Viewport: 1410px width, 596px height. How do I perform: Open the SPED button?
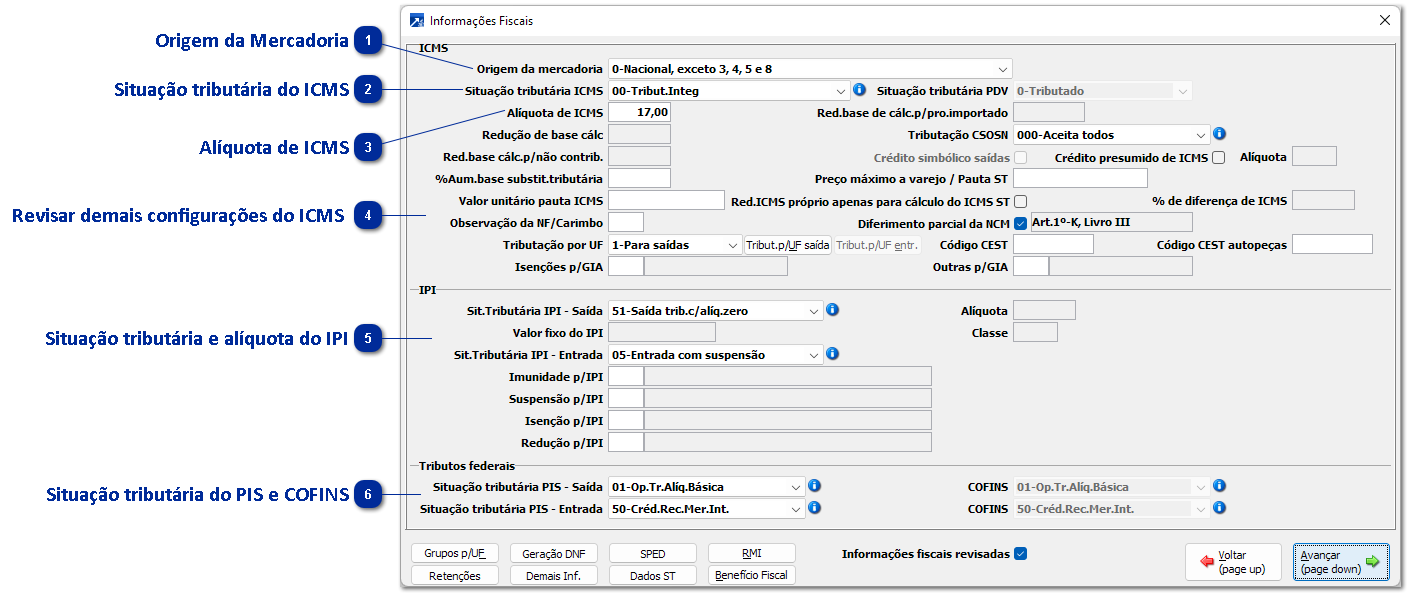click(x=653, y=554)
